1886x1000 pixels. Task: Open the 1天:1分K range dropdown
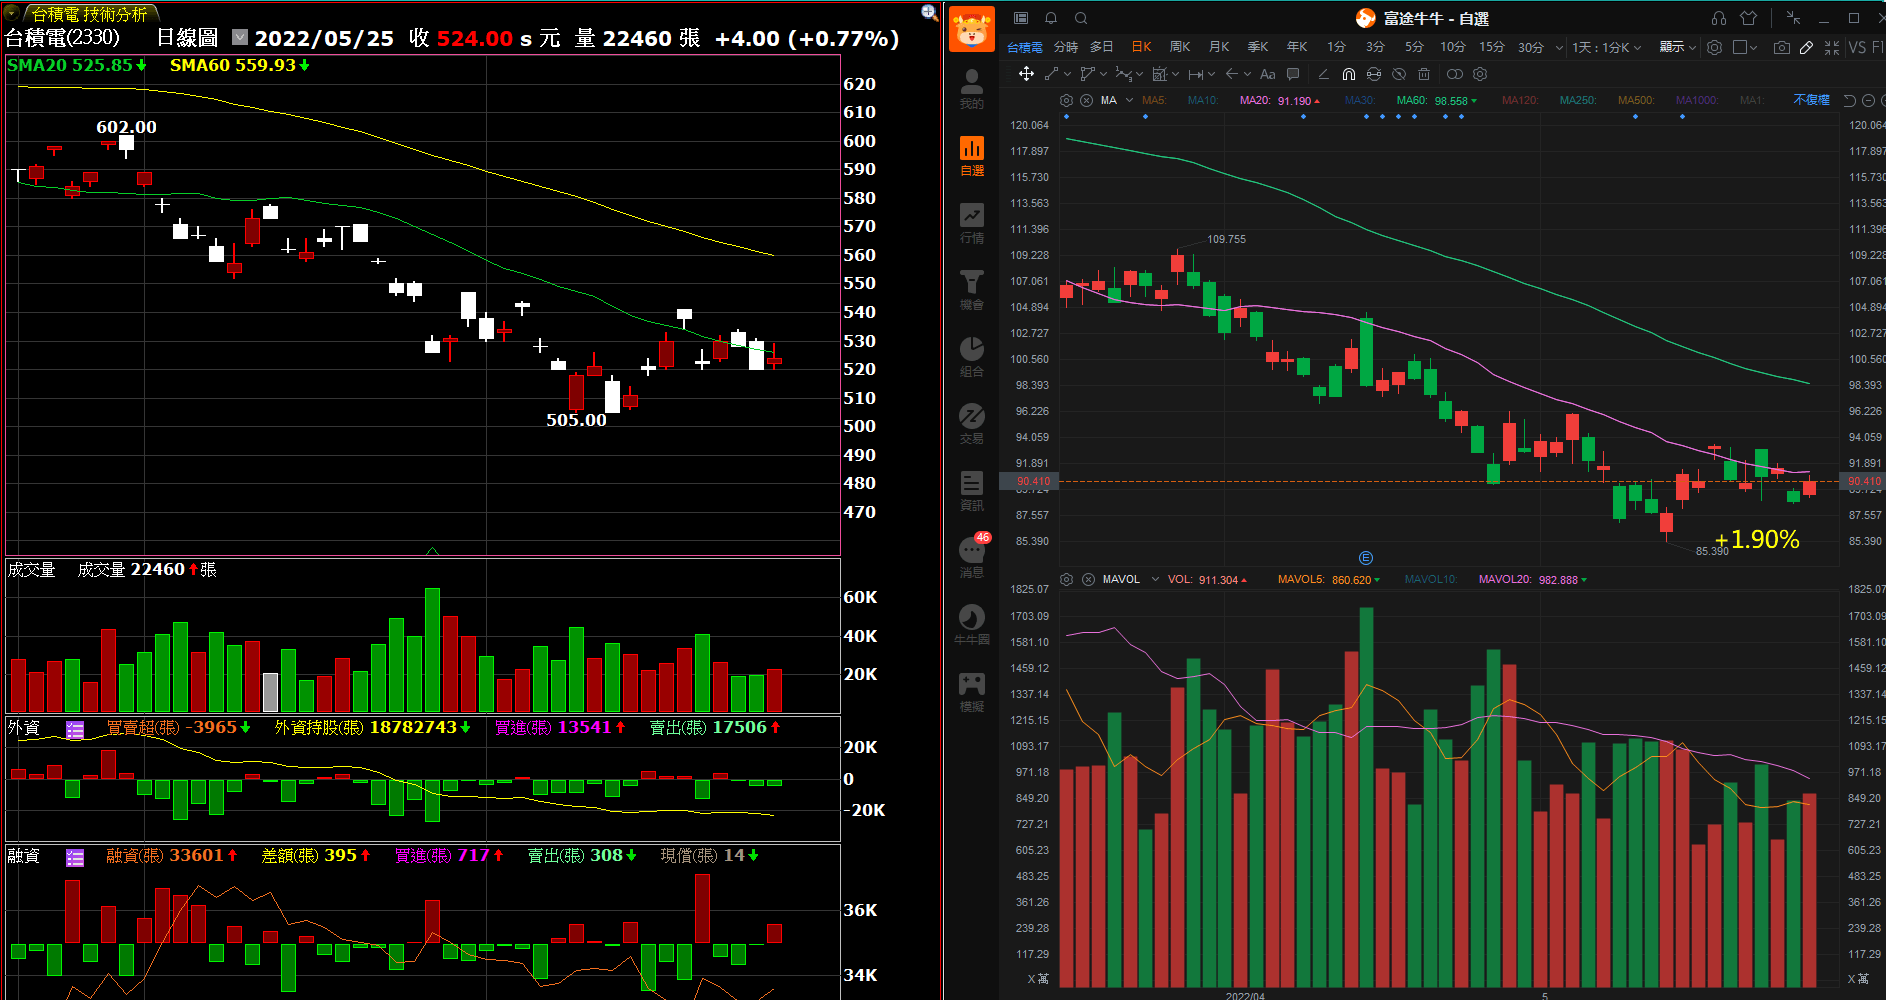1606,47
